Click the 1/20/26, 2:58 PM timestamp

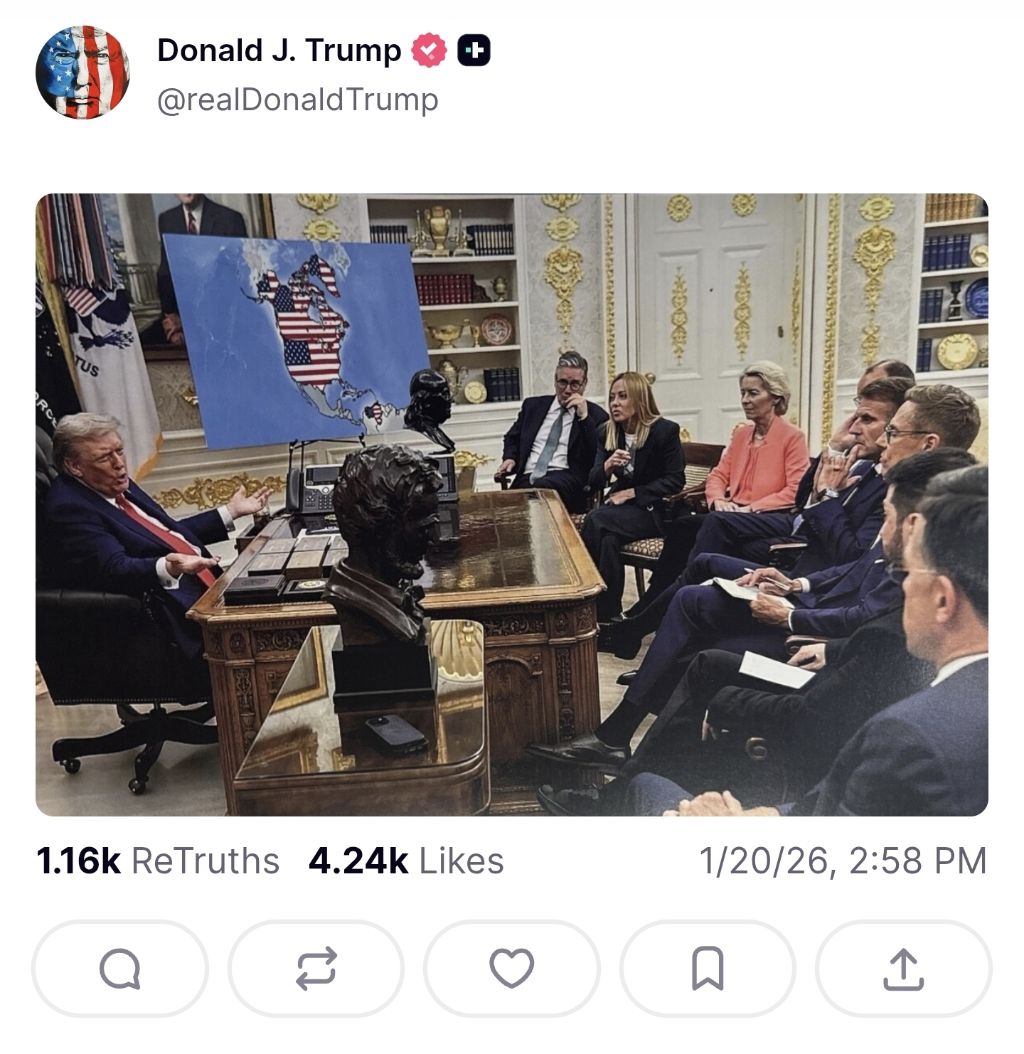[x=843, y=860]
